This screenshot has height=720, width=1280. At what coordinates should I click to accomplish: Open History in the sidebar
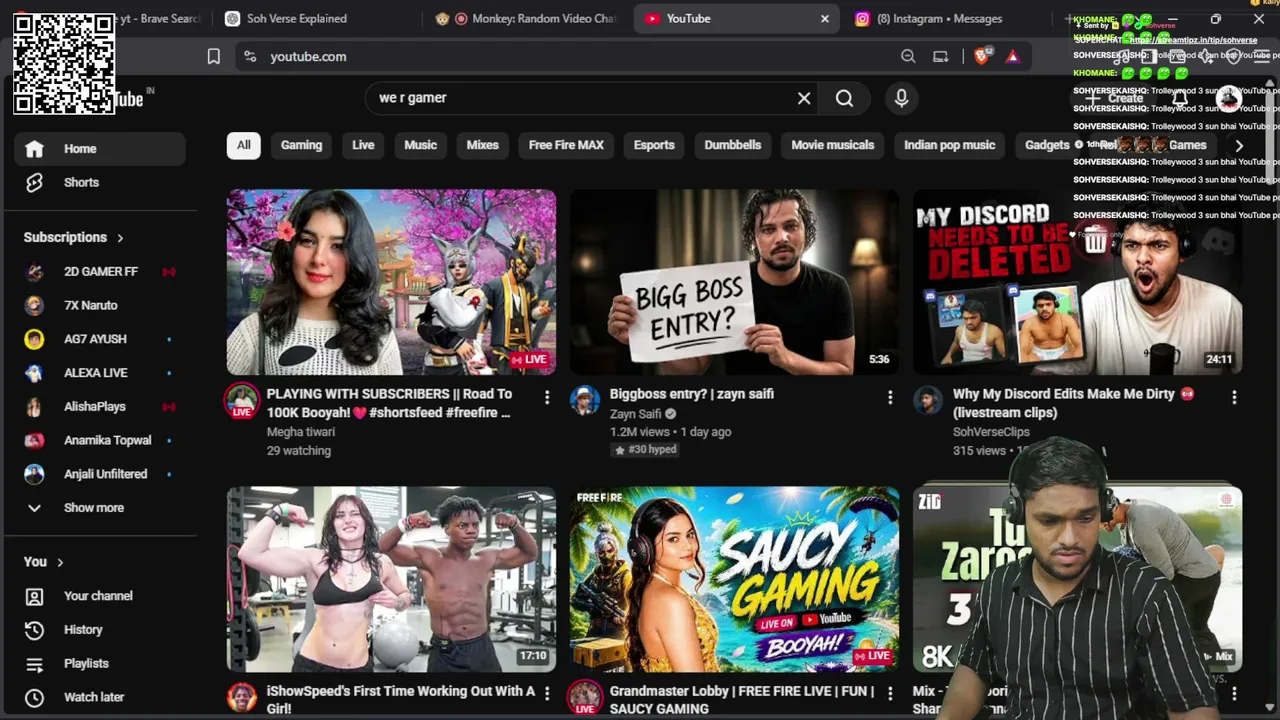[x=100, y=630]
